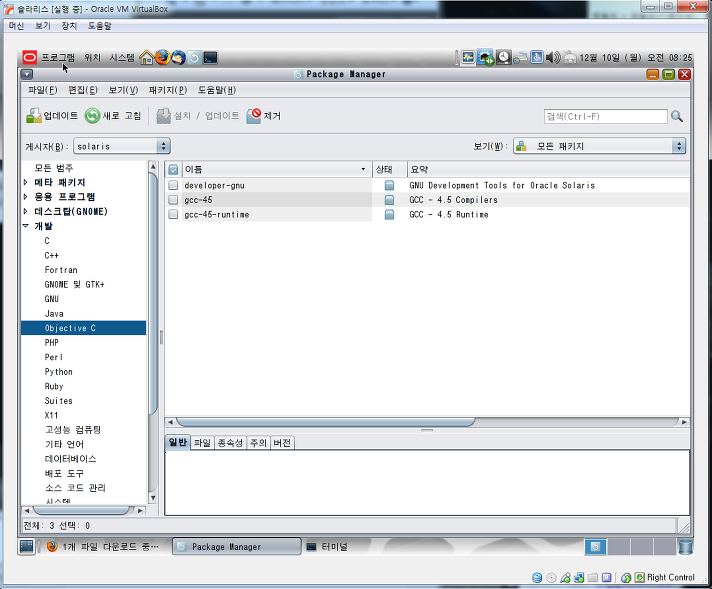Click Package Manager taskbar button

[237, 547]
